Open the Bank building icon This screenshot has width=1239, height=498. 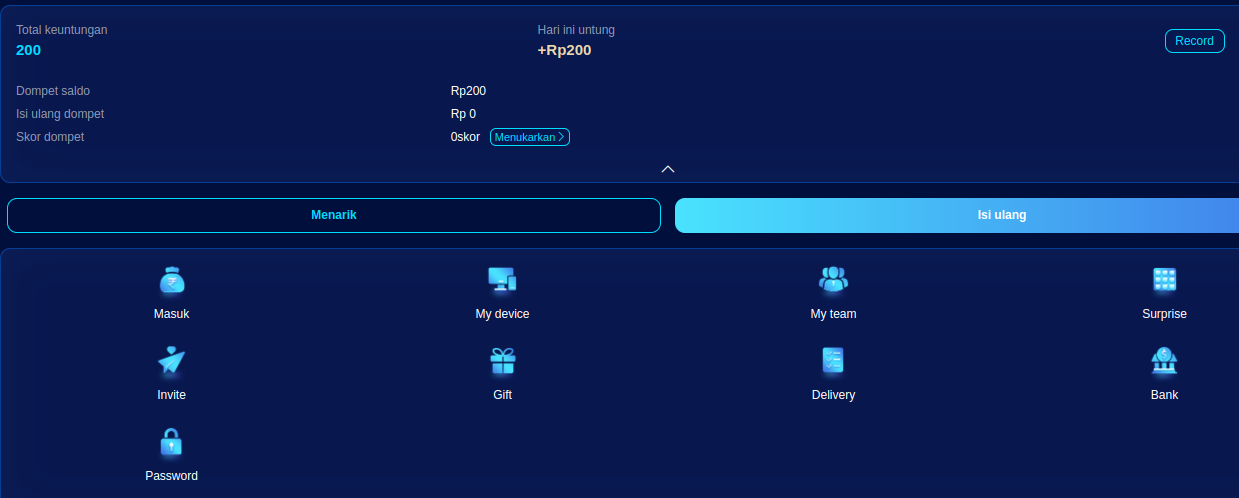[1164, 361]
